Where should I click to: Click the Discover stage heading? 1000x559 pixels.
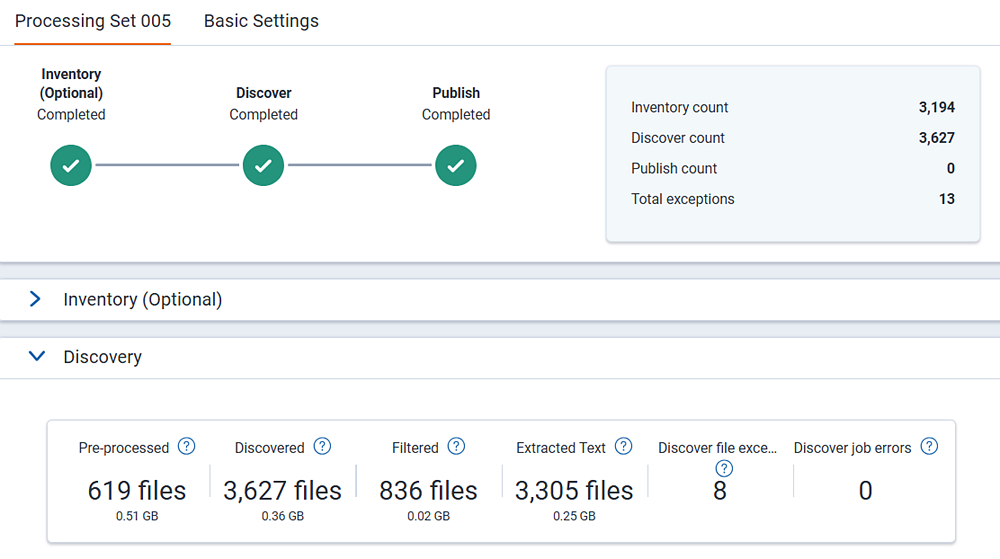tap(263, 93)
